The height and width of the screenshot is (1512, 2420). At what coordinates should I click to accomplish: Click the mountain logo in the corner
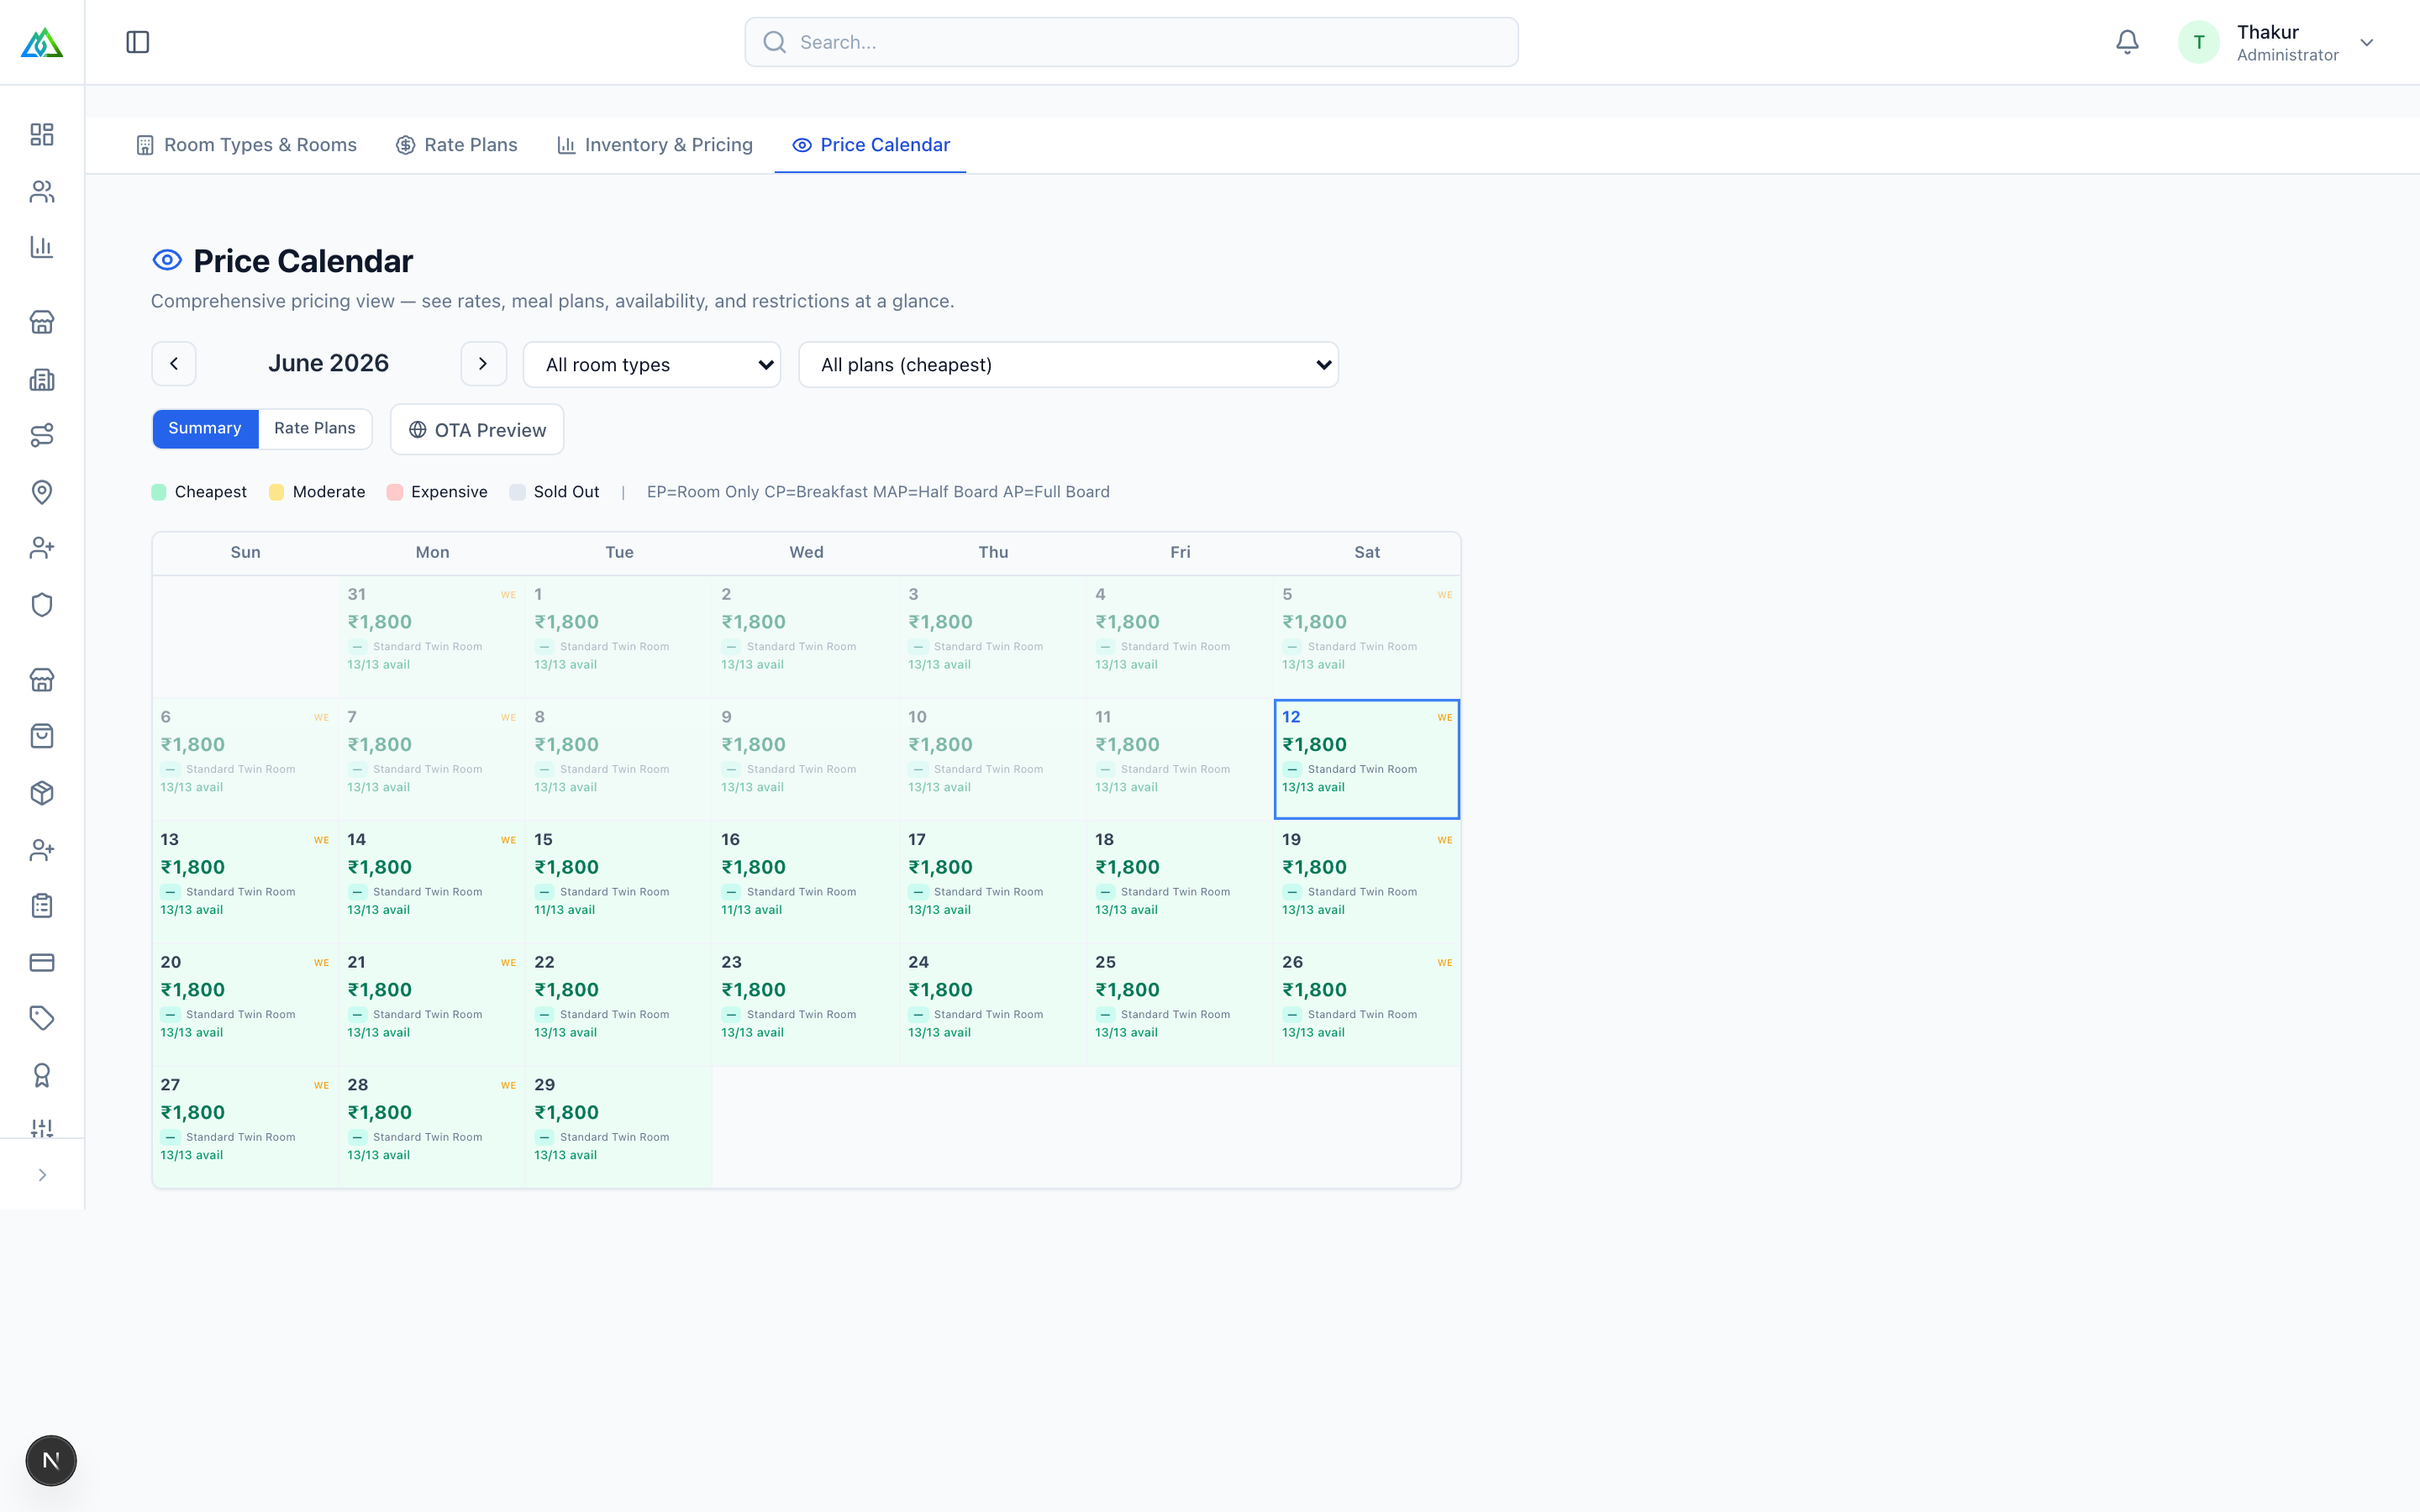(x=42, y=42)
